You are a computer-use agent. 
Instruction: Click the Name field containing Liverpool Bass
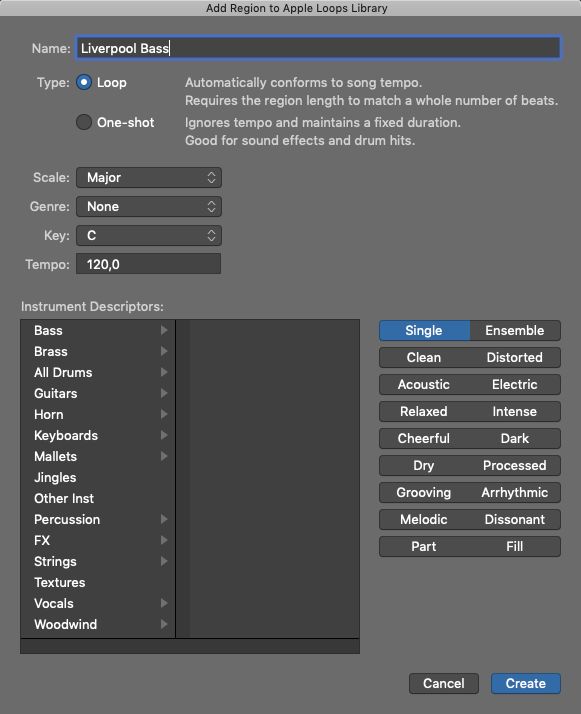point(318,48)
